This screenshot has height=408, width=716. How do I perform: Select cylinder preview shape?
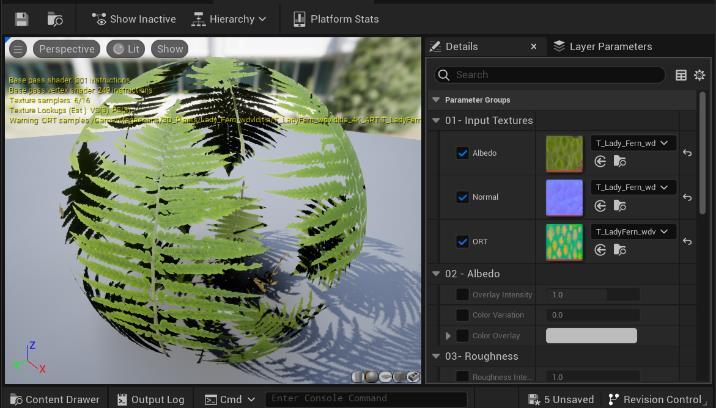[358, 376]
